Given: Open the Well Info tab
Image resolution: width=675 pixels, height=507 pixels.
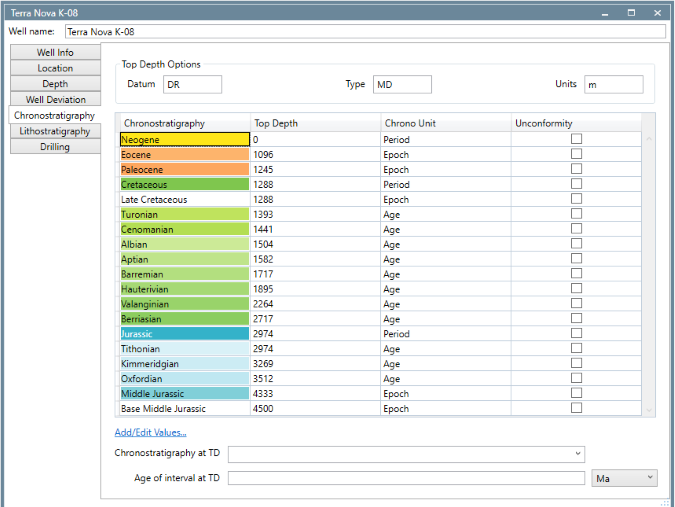Looking at the screenshot, I should 55,52.
